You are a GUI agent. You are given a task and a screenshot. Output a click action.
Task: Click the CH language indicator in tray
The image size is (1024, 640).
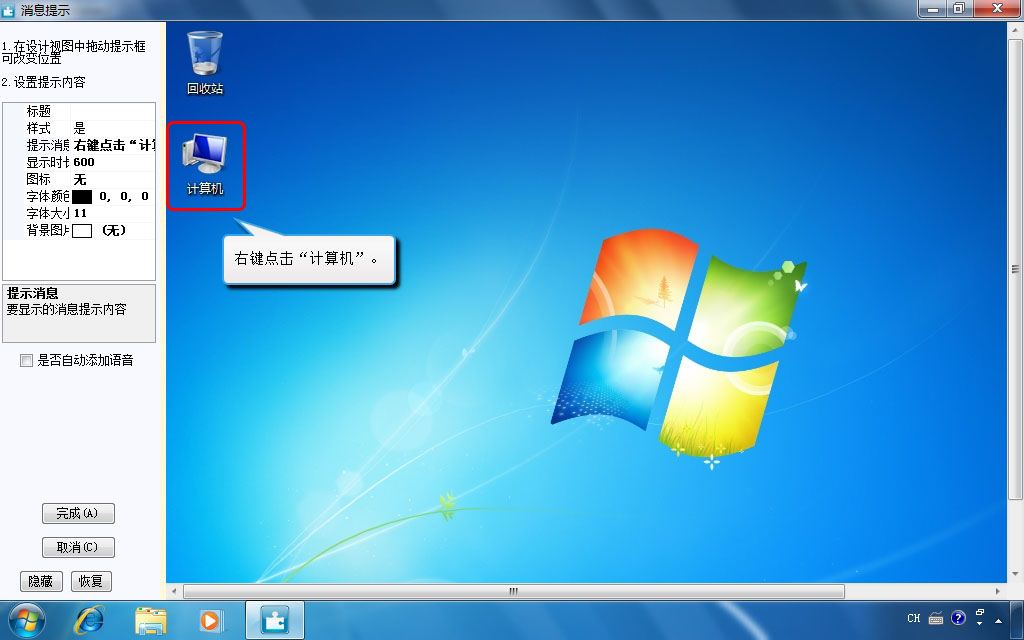[x=914, y=618]
